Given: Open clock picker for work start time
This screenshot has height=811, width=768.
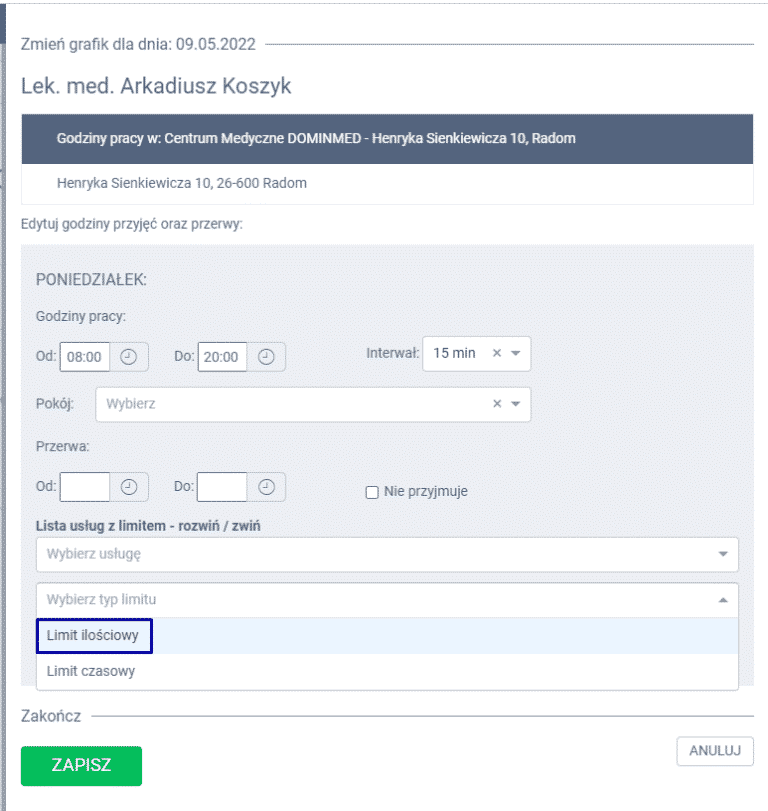Looking at the screenshot, I should point(129,357).
